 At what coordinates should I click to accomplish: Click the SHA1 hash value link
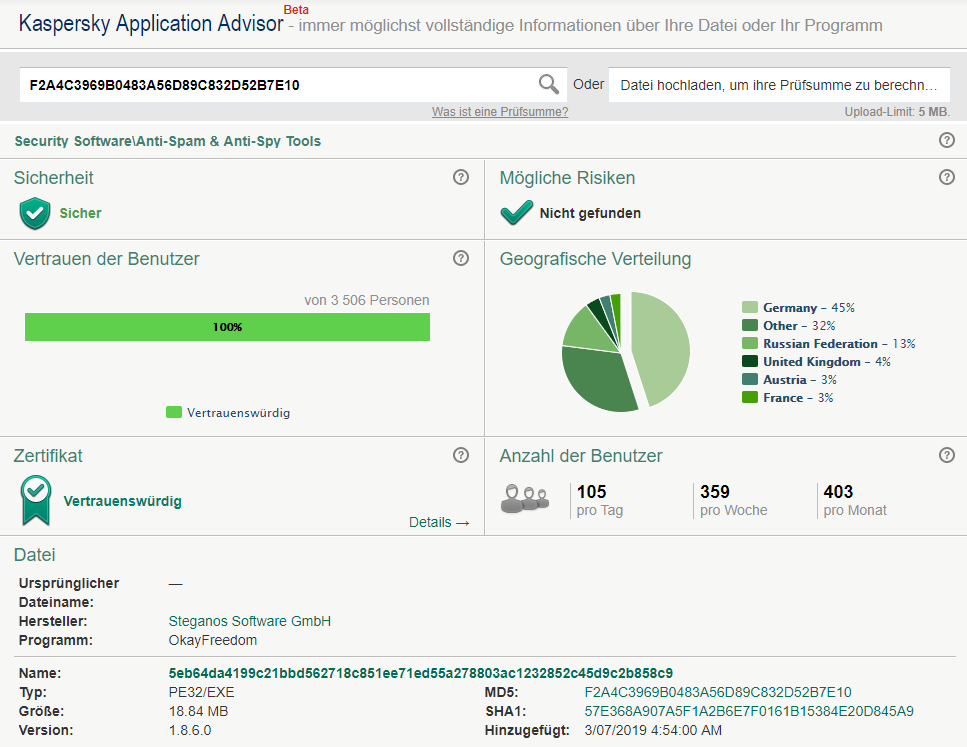[x=749, y=711]
